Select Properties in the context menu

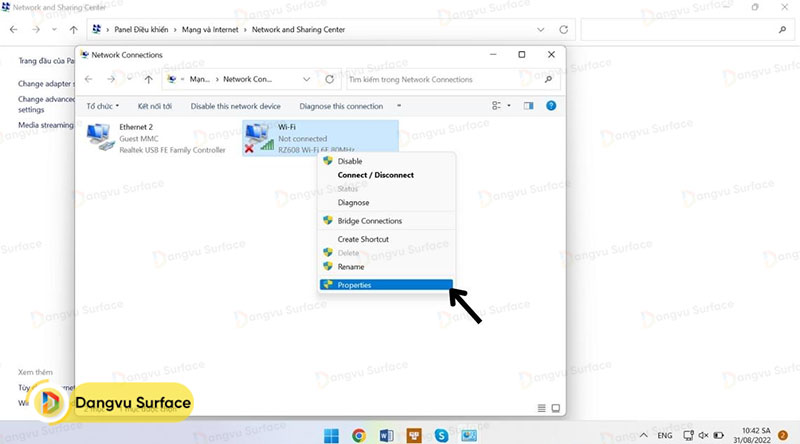[386, 285]
